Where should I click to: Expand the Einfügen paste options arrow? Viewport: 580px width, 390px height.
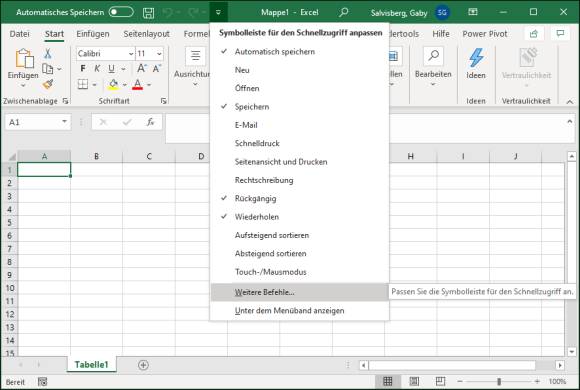[x=23, y=85]
